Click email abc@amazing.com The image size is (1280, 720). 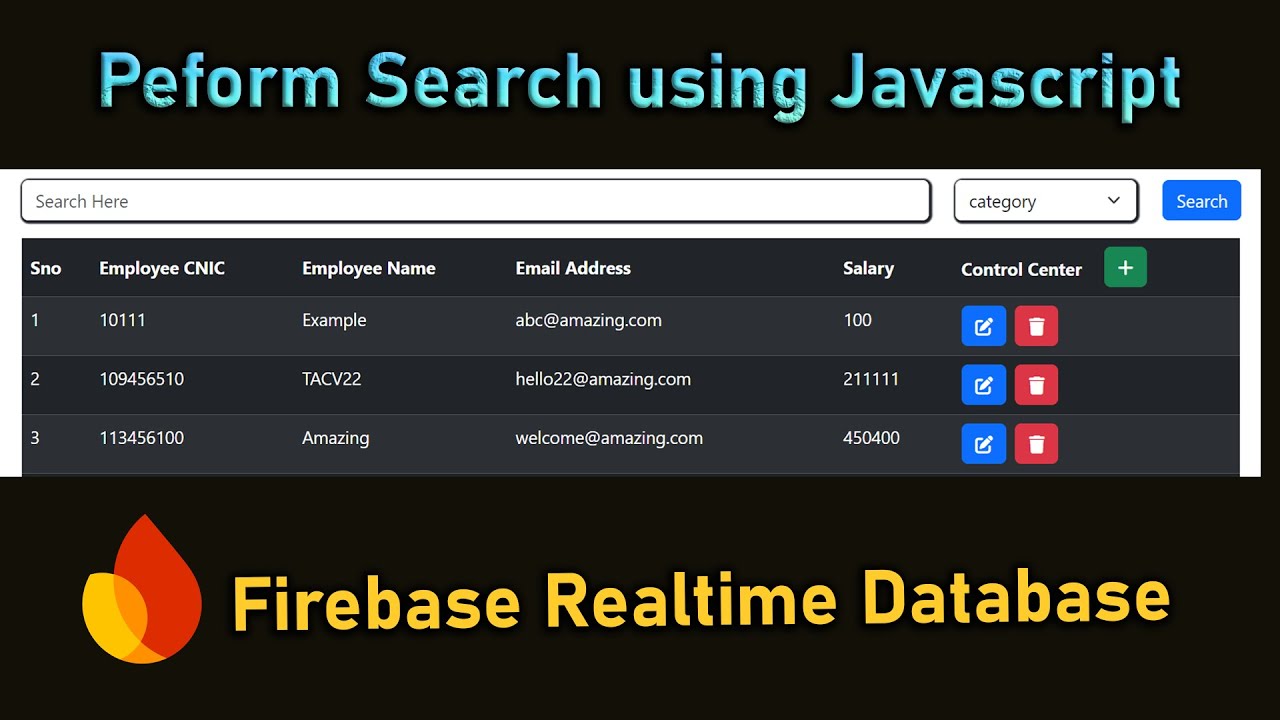point(588,320)
